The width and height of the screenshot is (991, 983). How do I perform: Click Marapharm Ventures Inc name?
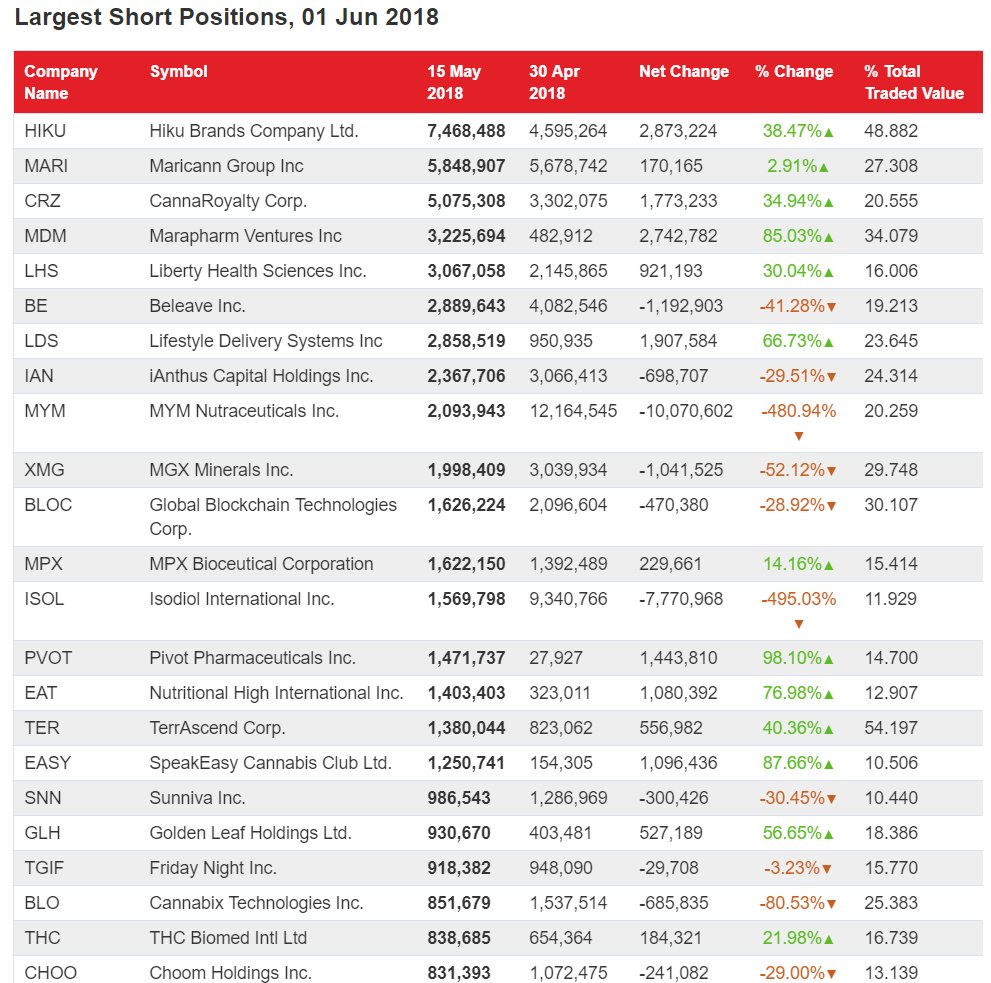pyautogui.click(x=245, y=236)
